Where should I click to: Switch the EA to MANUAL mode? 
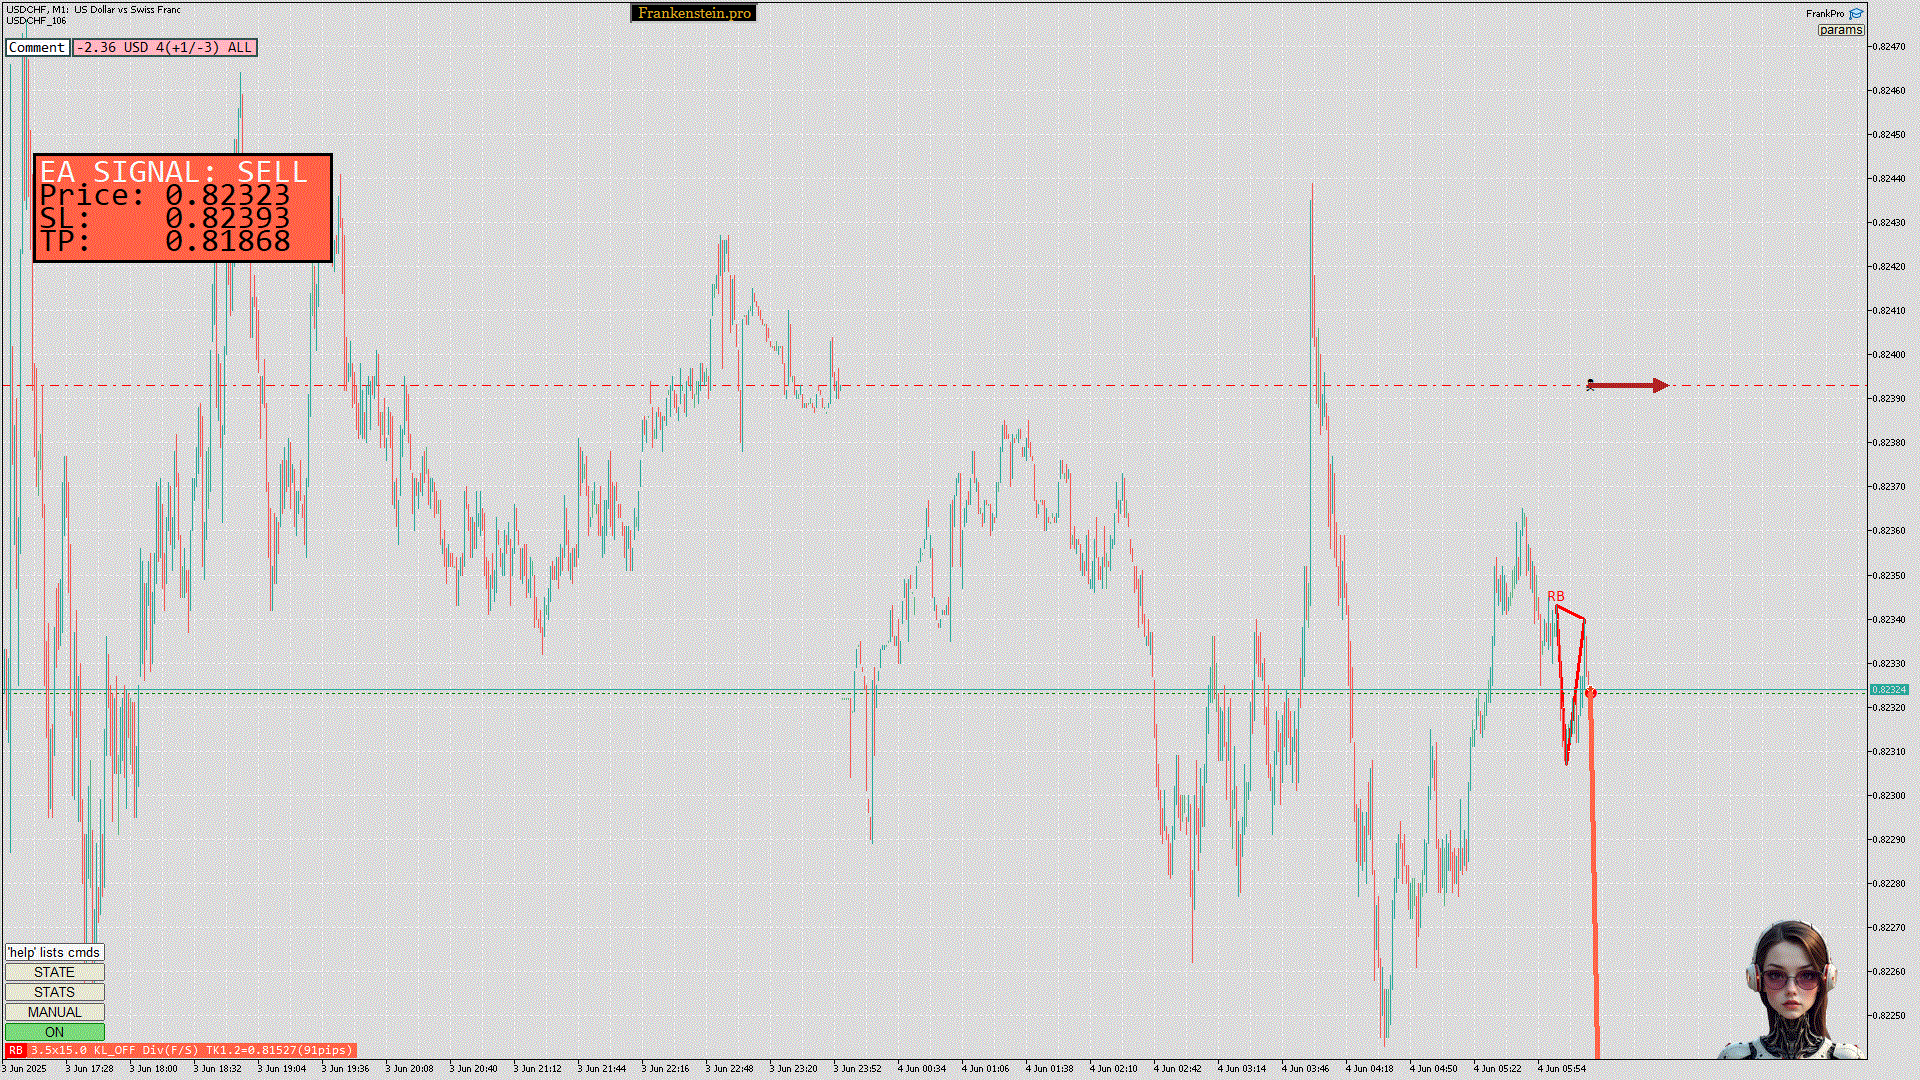[54, 1012]
